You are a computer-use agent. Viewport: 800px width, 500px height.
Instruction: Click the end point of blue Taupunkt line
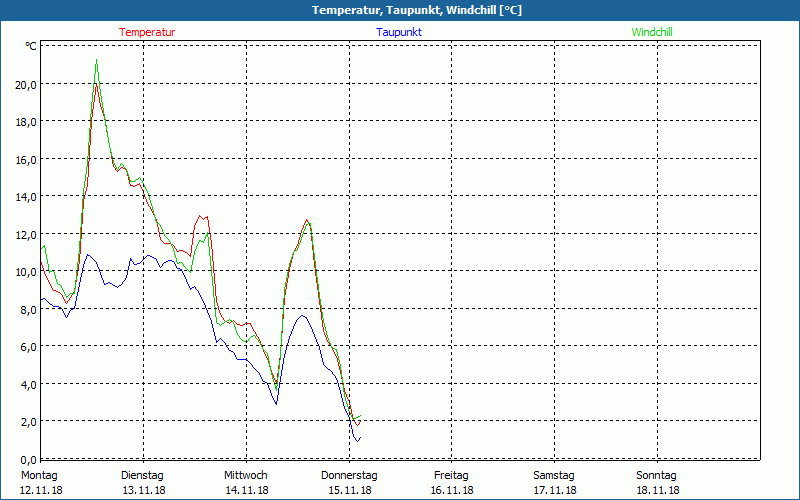click(359, 438)
